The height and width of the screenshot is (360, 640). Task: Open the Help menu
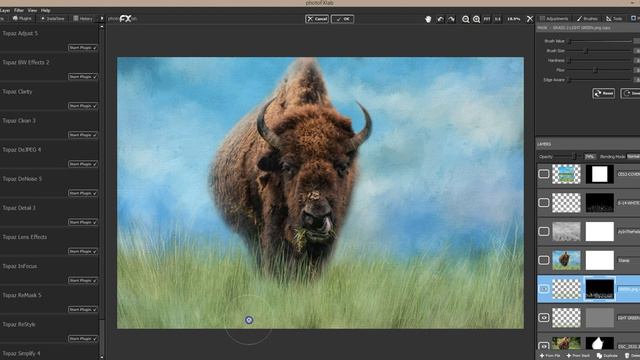(x=46, y=10)
